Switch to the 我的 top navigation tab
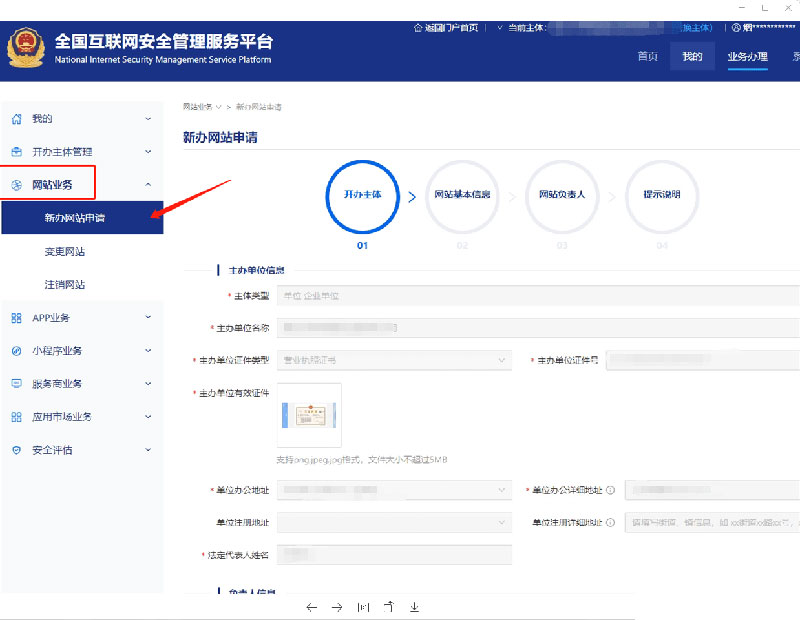The image size is (800, 620). 692,56
